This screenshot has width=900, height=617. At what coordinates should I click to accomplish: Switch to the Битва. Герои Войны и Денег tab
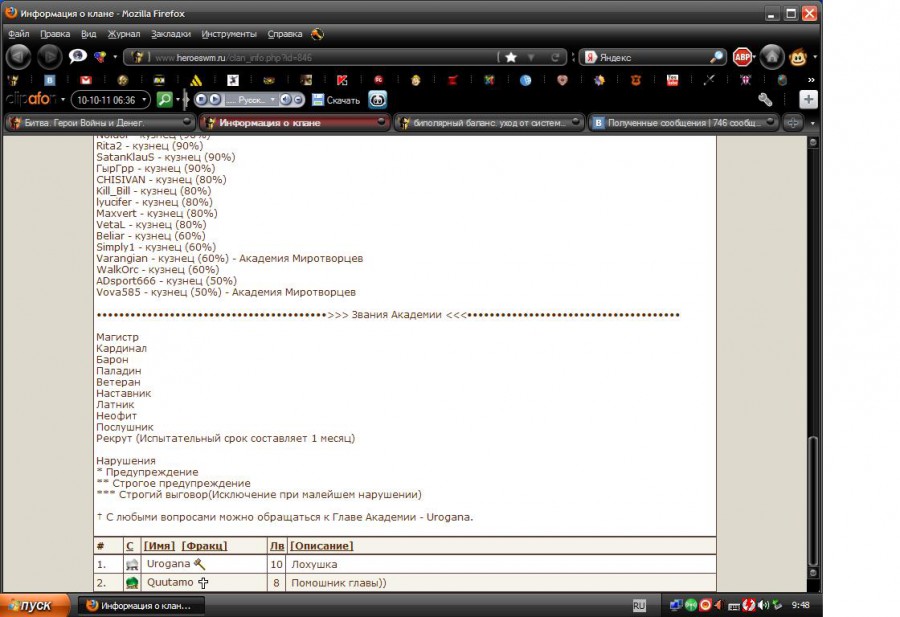pos(100,122)
